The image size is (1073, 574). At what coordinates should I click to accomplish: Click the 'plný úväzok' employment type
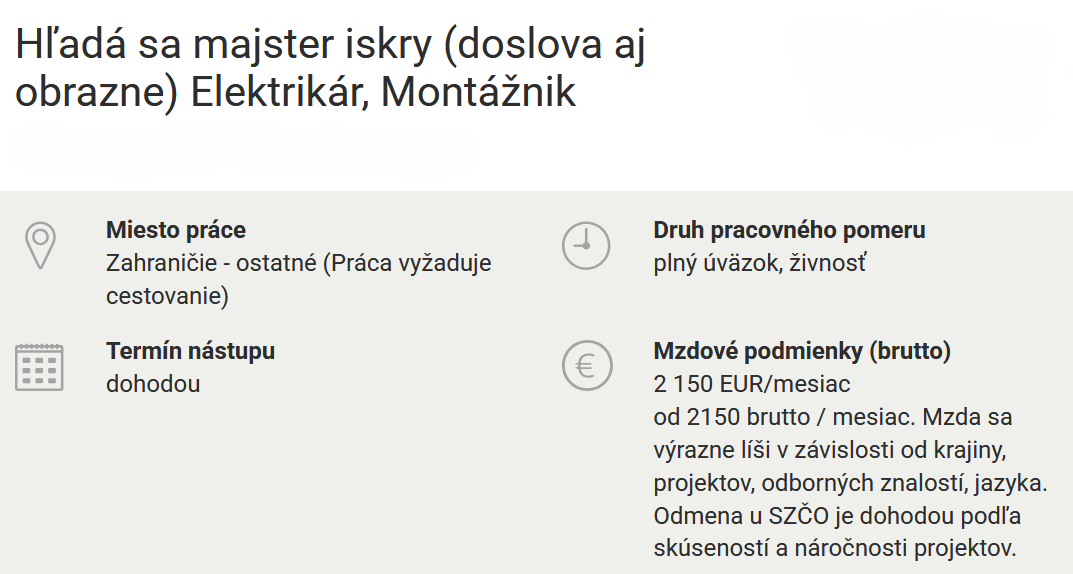click(711, 263)
